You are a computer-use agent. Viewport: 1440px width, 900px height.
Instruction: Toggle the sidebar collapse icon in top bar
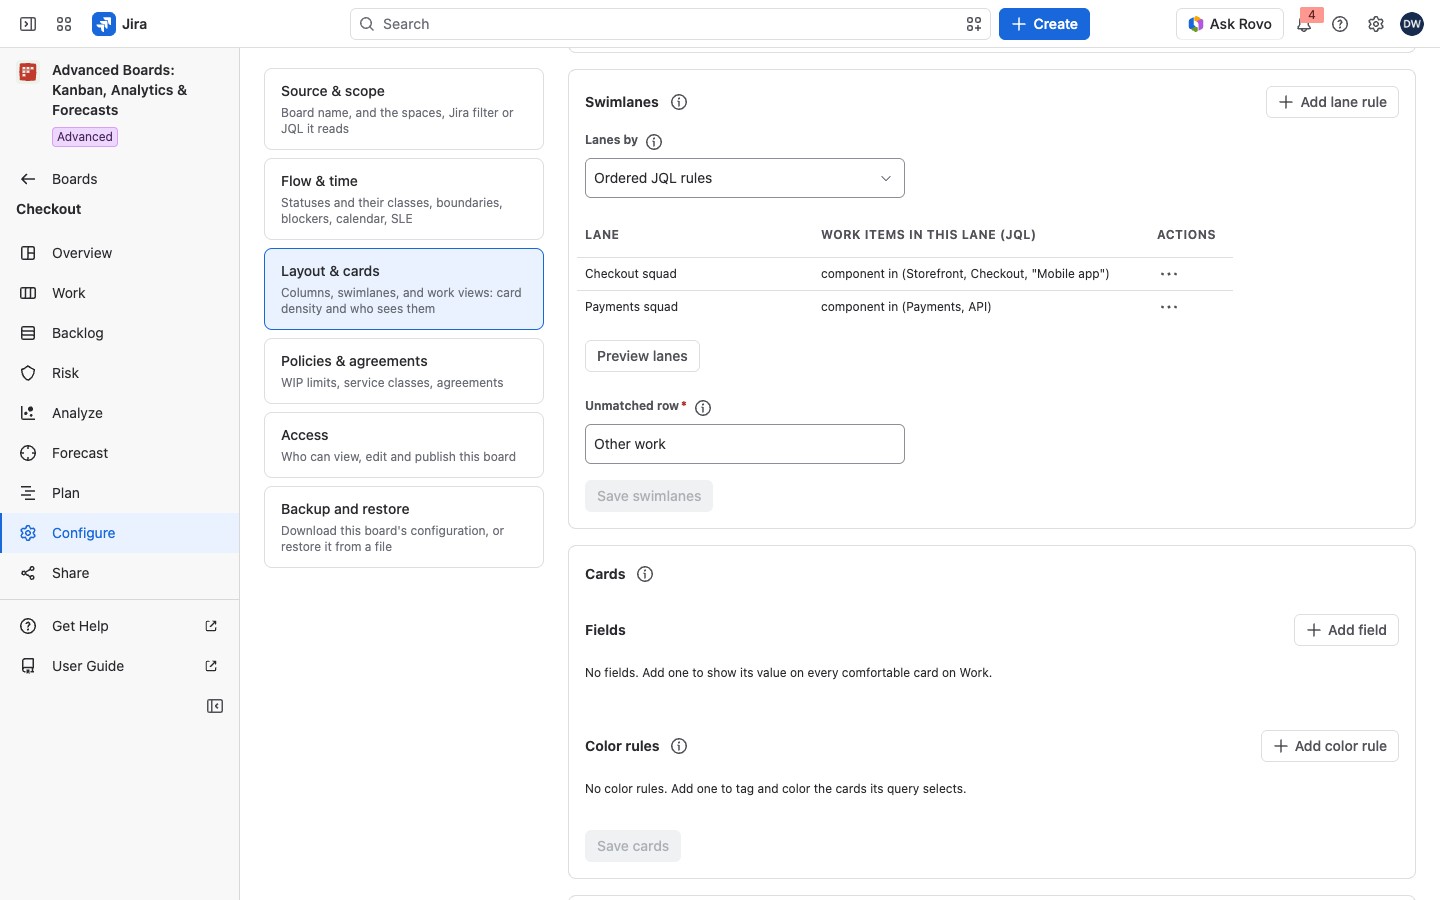pos(28,24)
